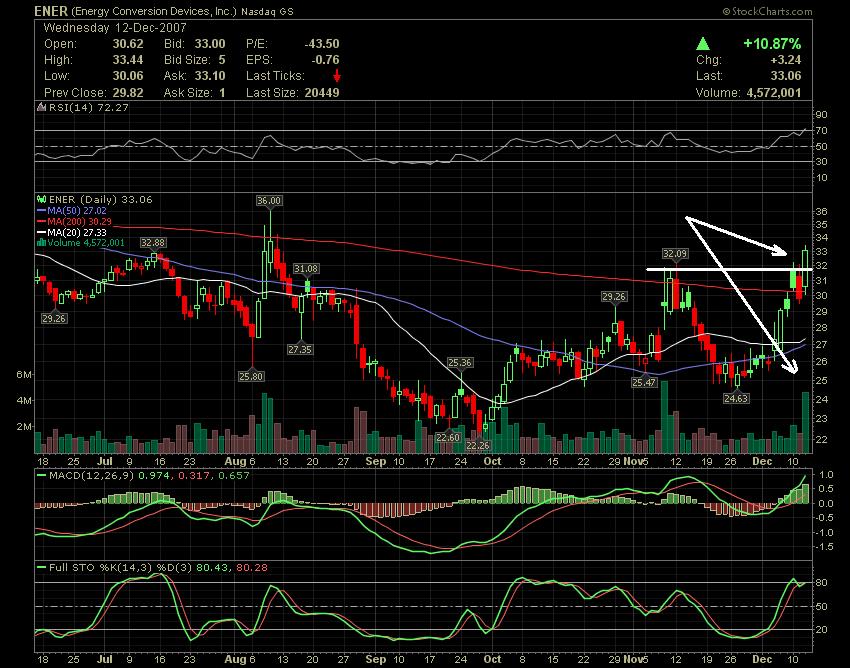The width and height of the screenshot is (850, 668).
Task: Click the red line swatch beside MA(200)
Action: 41,221
